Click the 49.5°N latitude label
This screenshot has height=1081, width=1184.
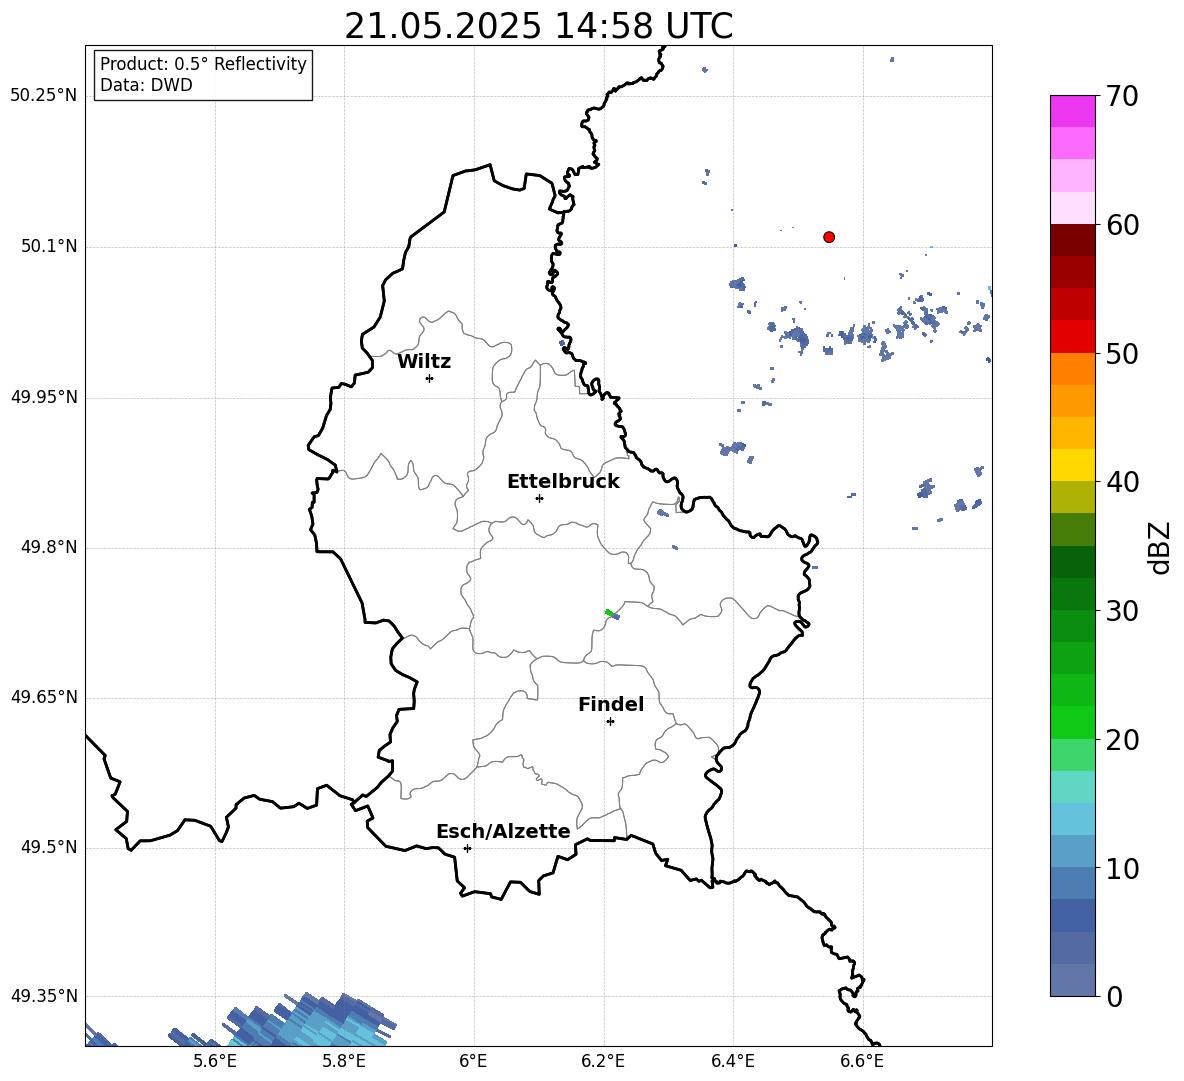tap(49, 847)
